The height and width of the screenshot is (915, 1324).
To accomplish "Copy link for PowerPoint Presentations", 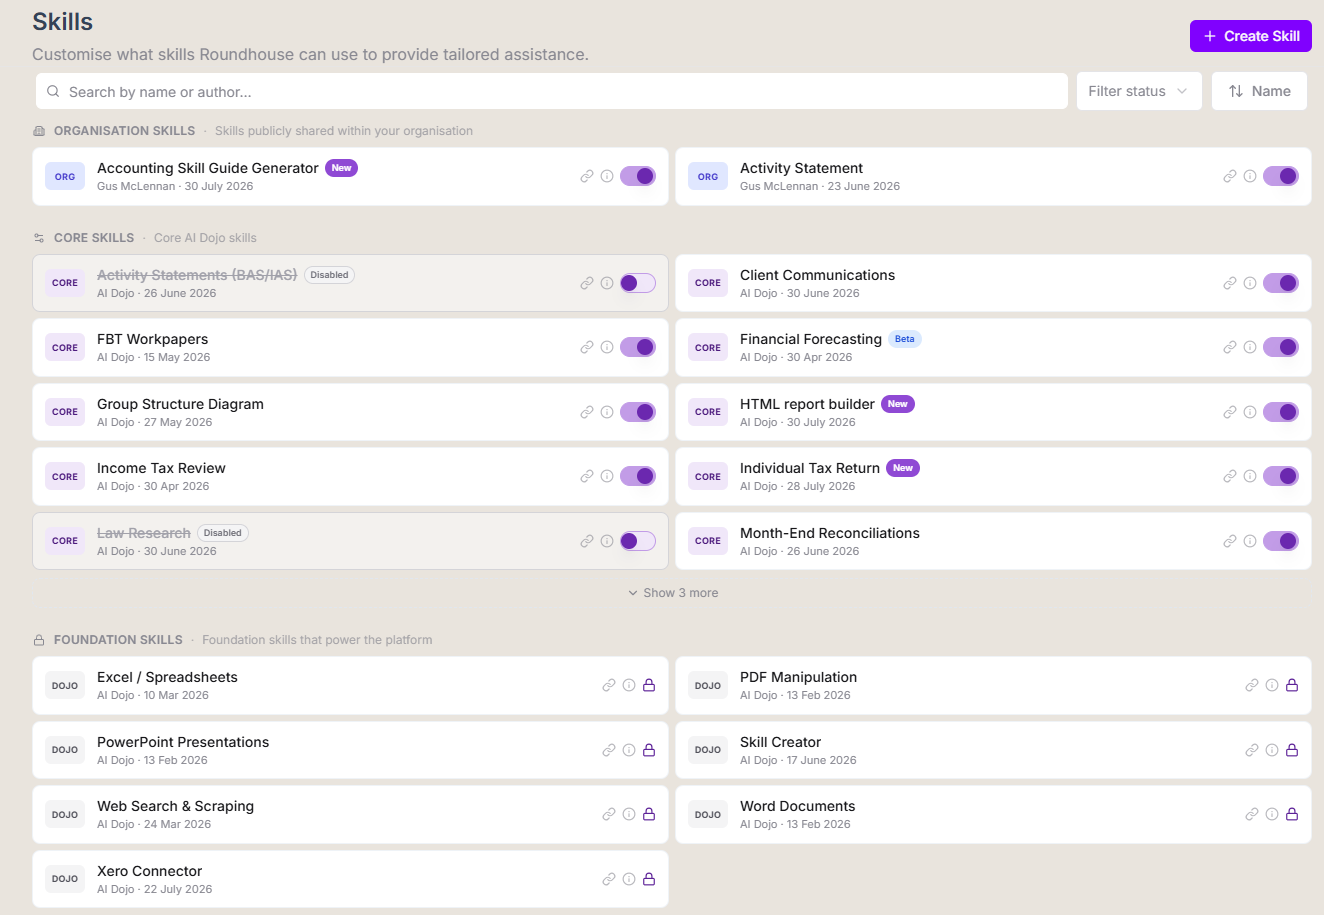I will click(609, 750).
